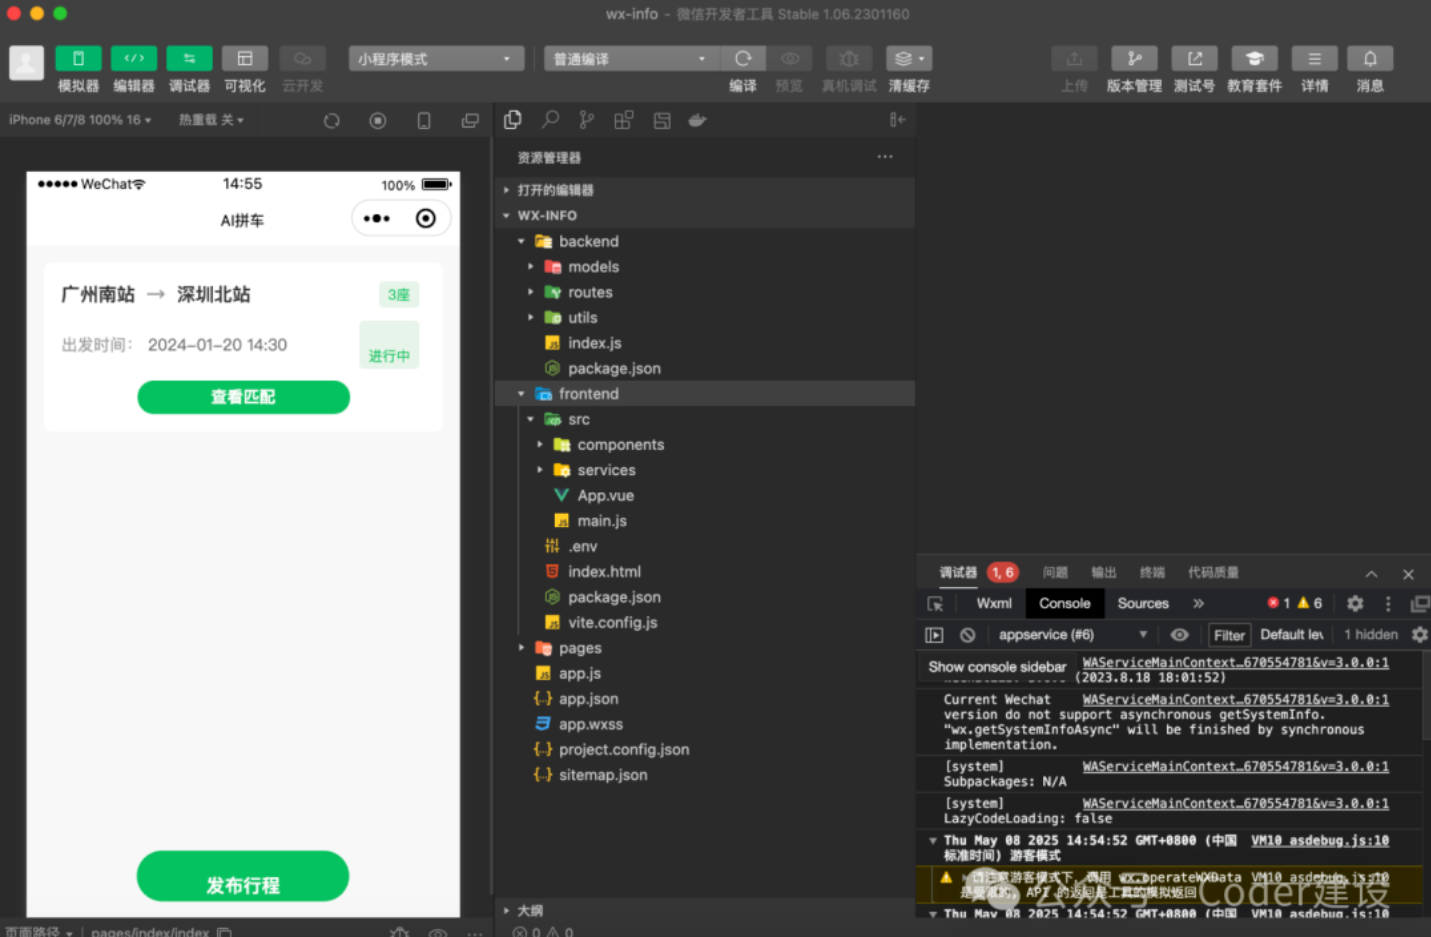The height and width of the screenshot is (937, 1431).
Task: Collapse the backend folder
Action: (705, 241)
